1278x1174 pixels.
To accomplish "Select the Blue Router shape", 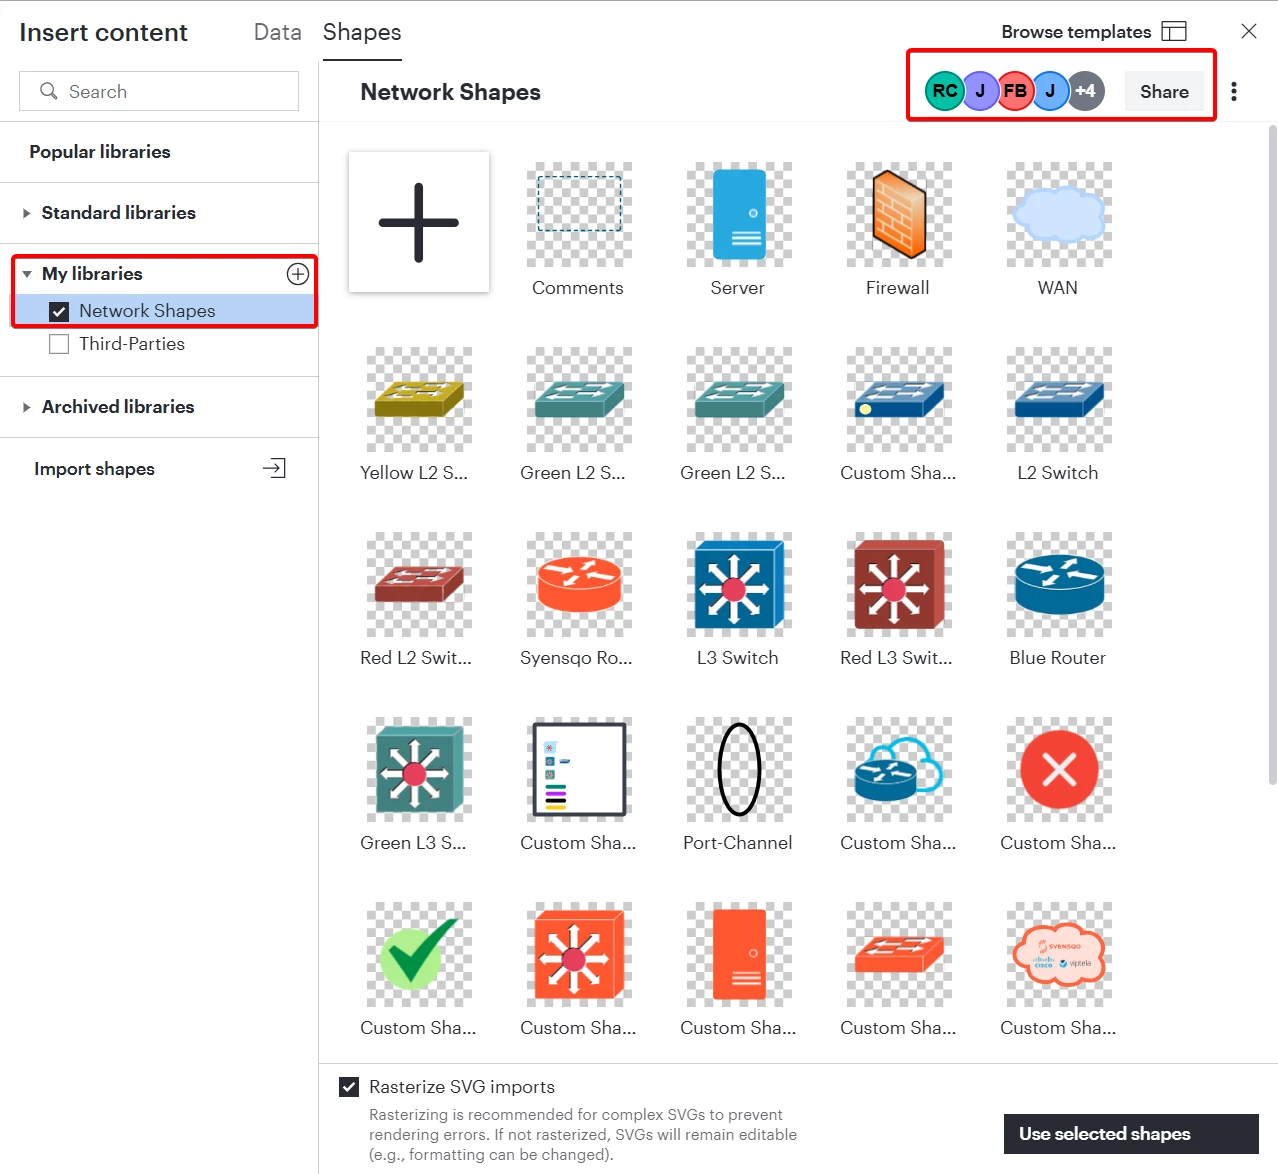I will click(1059, 584).
